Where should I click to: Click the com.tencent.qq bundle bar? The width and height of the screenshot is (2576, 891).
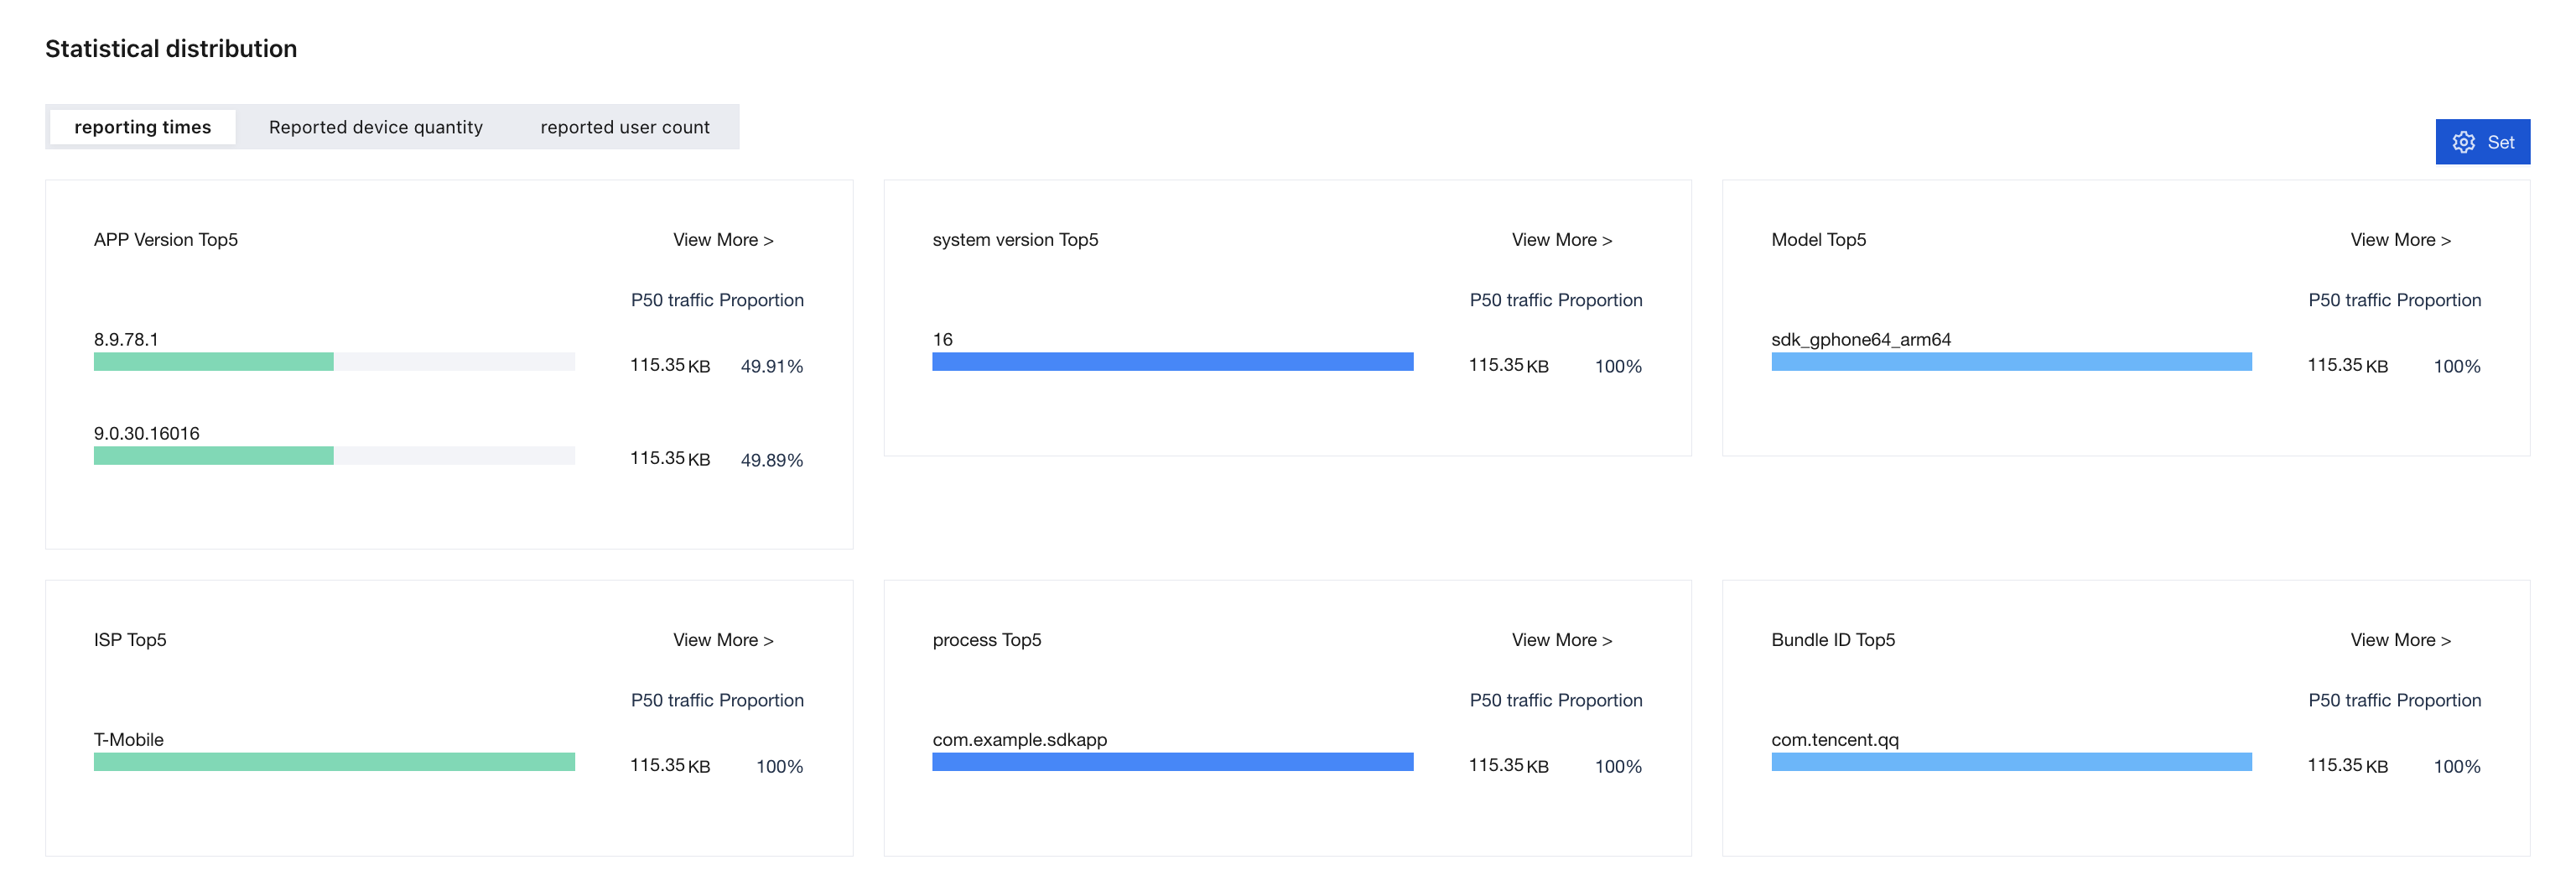pyautogui.click(x=2012, y=762)
